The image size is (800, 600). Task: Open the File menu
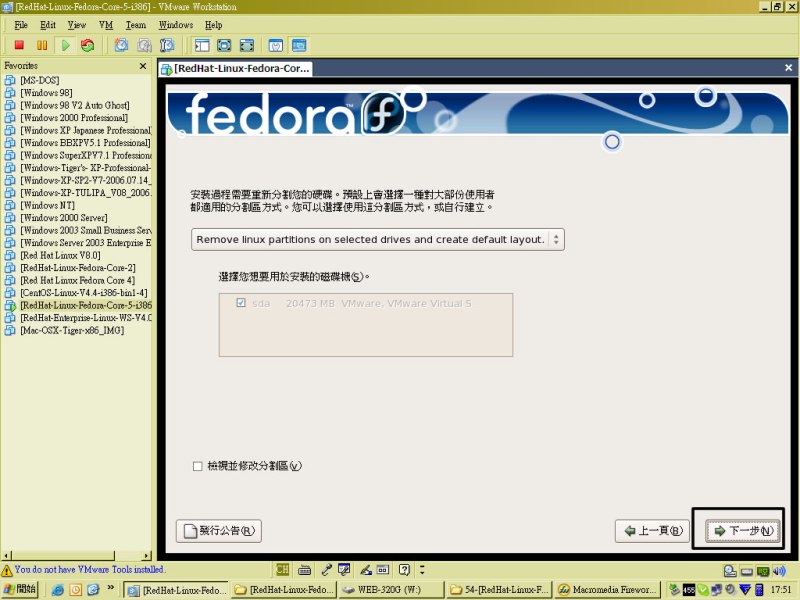21,25
